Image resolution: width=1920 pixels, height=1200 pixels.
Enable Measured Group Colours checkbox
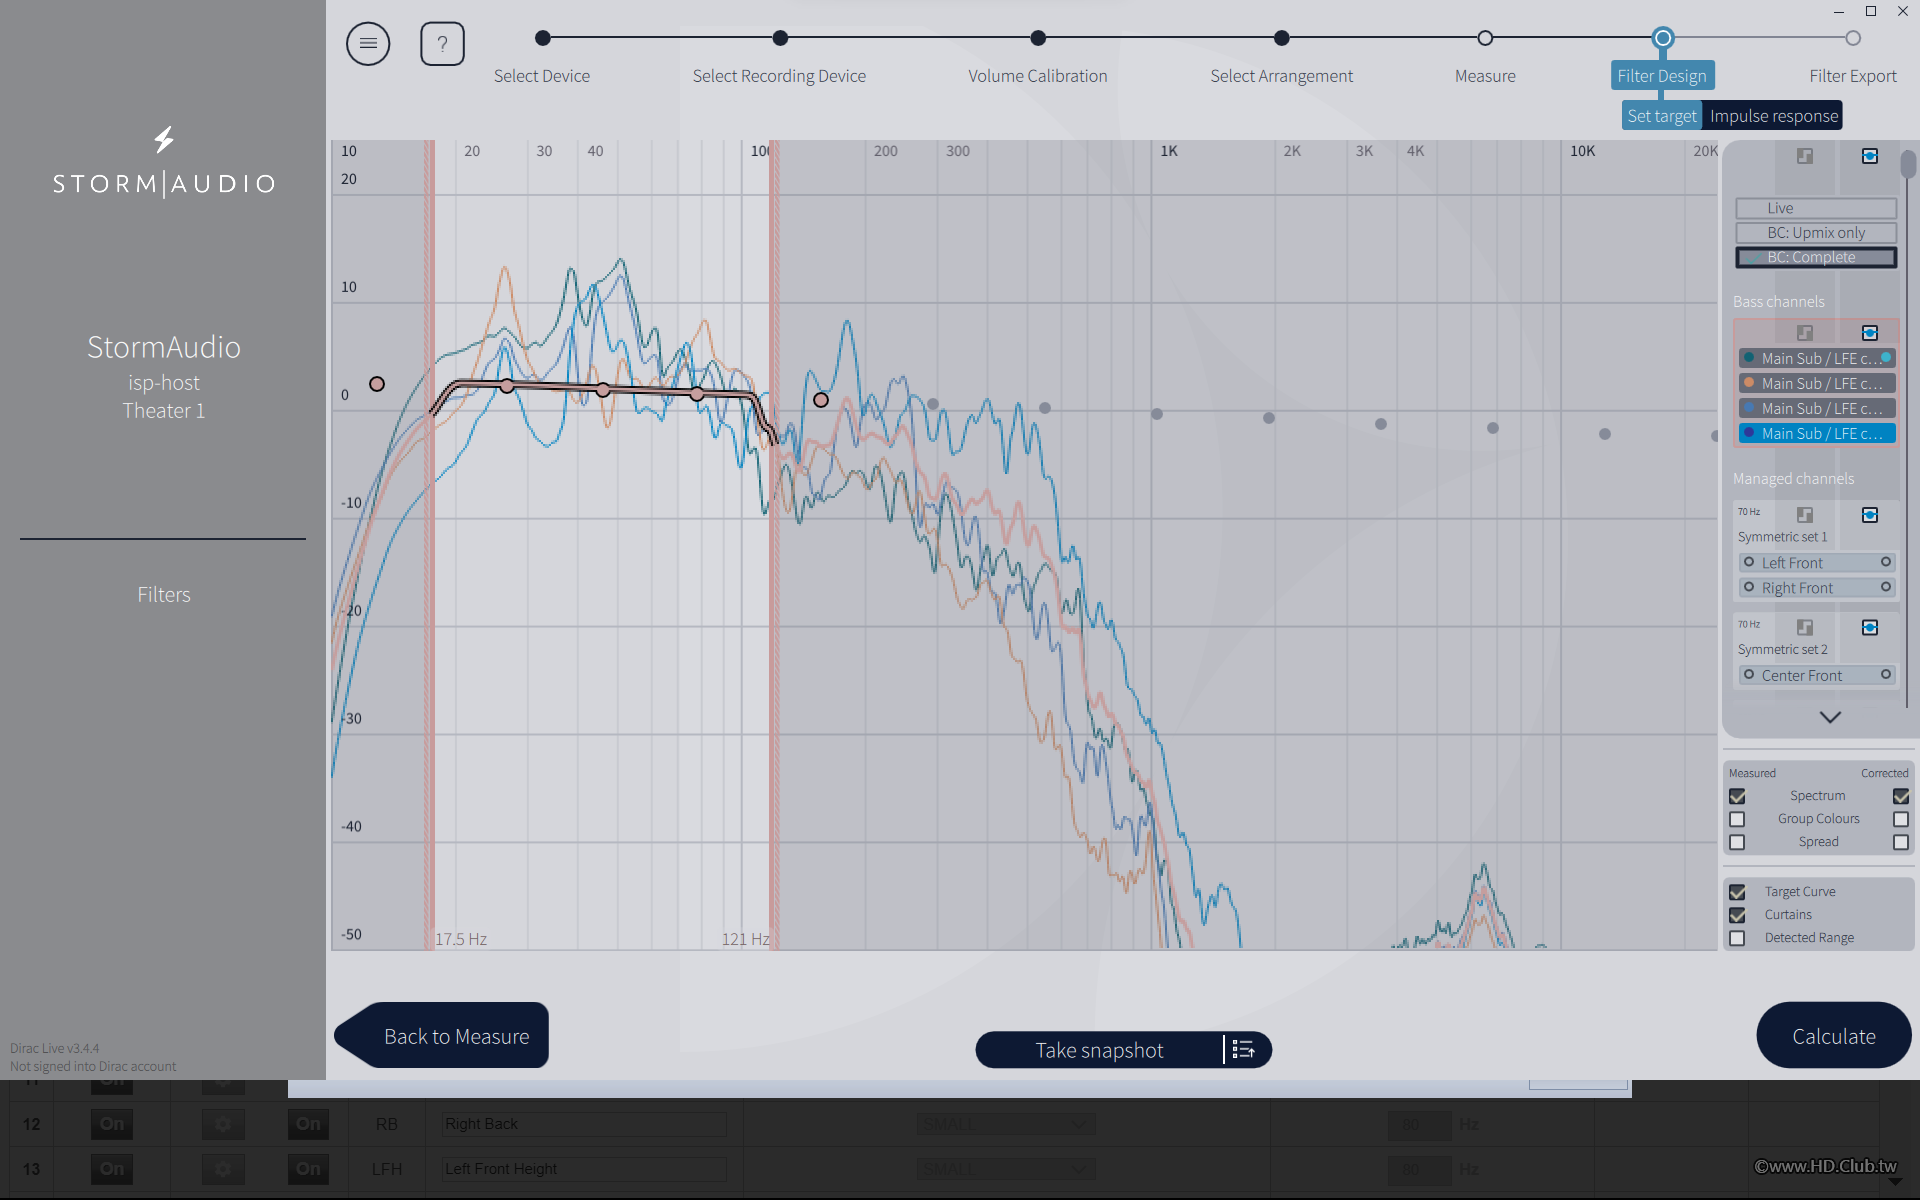point(1738,819)
